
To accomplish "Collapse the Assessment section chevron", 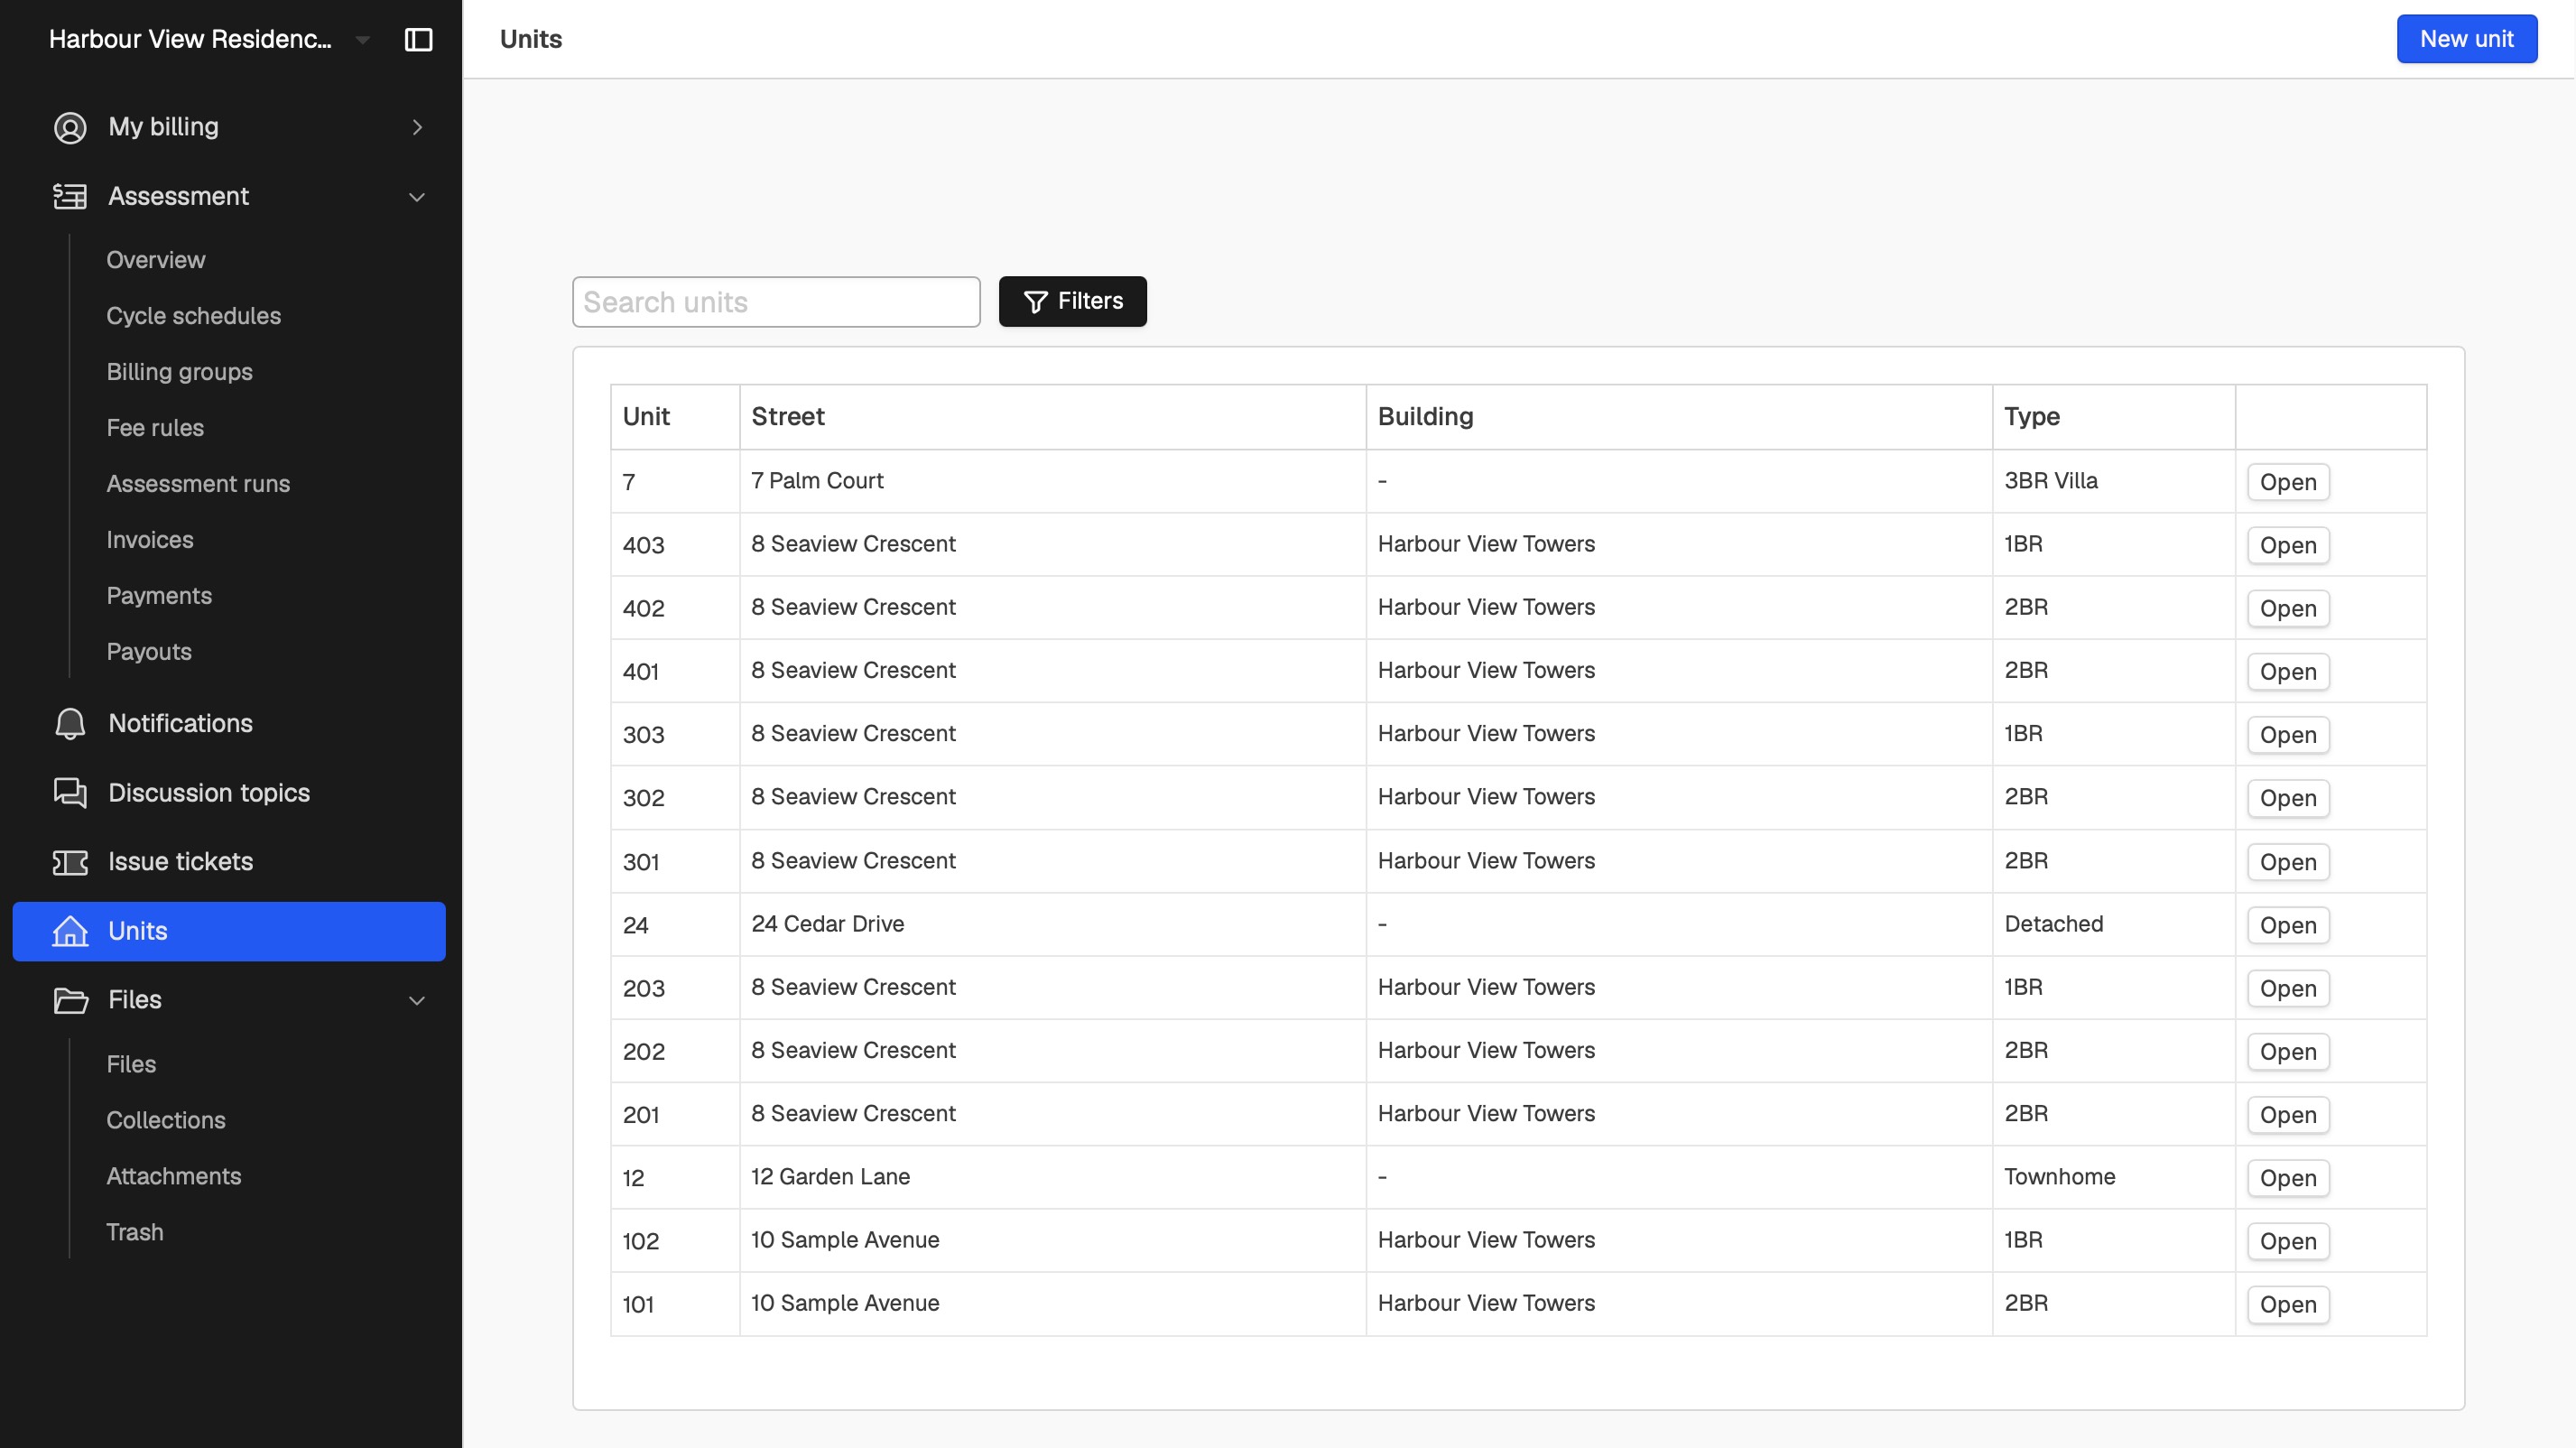I will click(417, 197).
